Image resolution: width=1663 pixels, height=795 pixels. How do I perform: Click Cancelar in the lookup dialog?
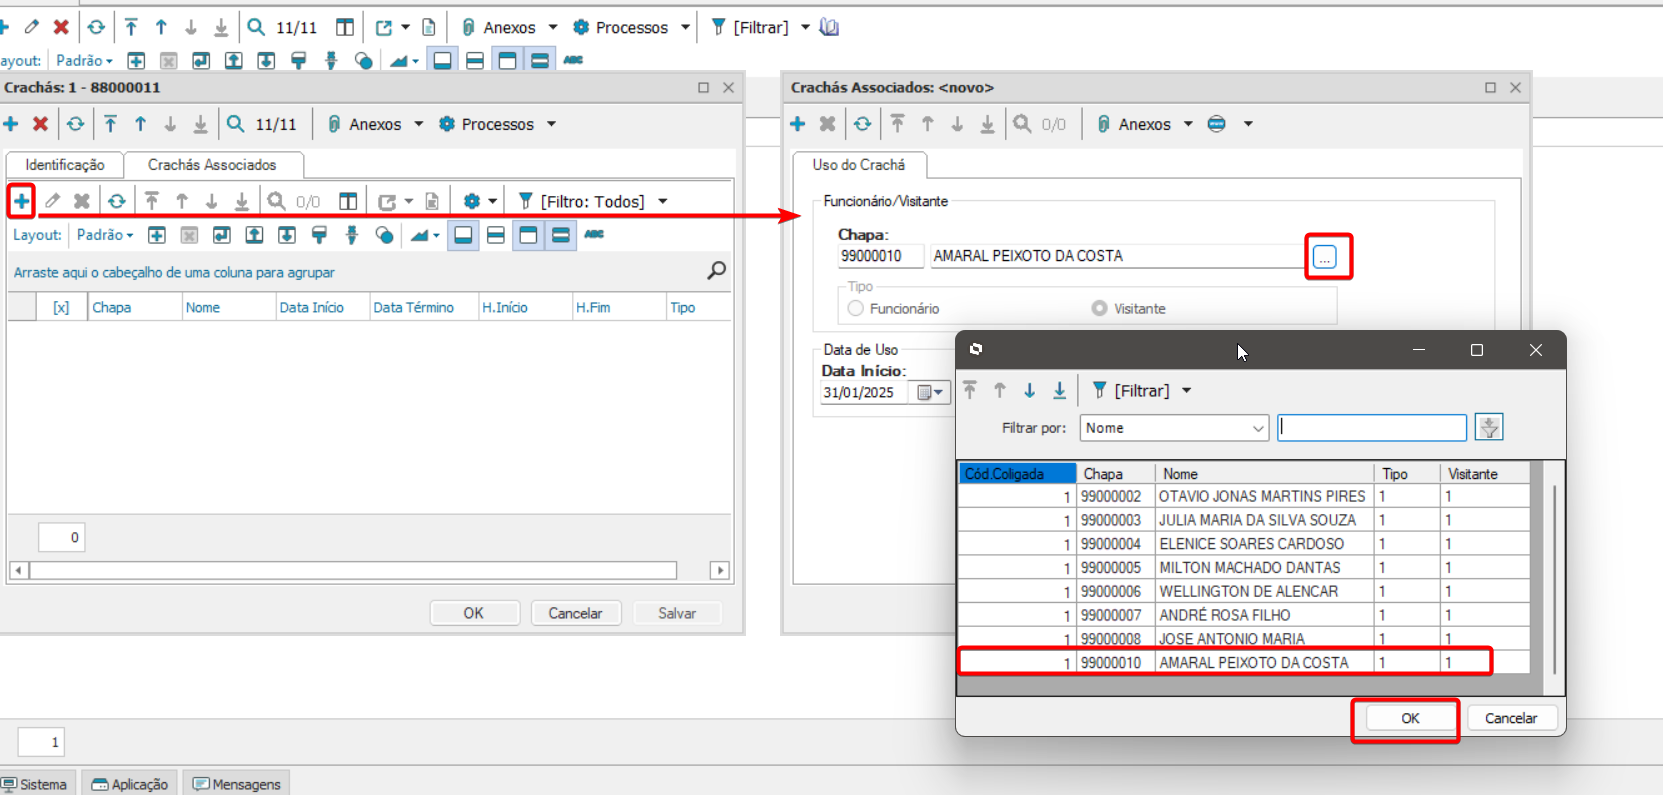coord(1511,718)
